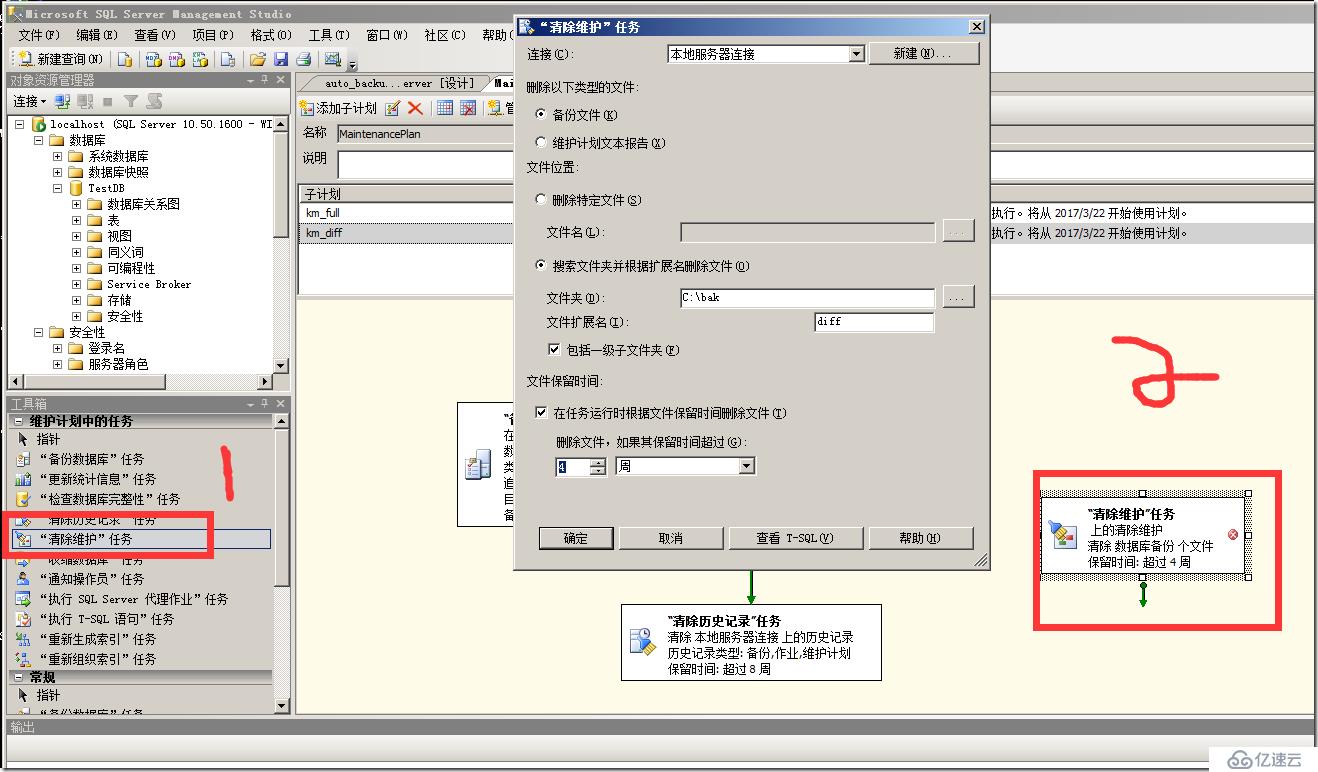Click the subplan properties edit icon
This screenshot has width=1318, height=772.
pyautogui.click(x=393, y=108)
